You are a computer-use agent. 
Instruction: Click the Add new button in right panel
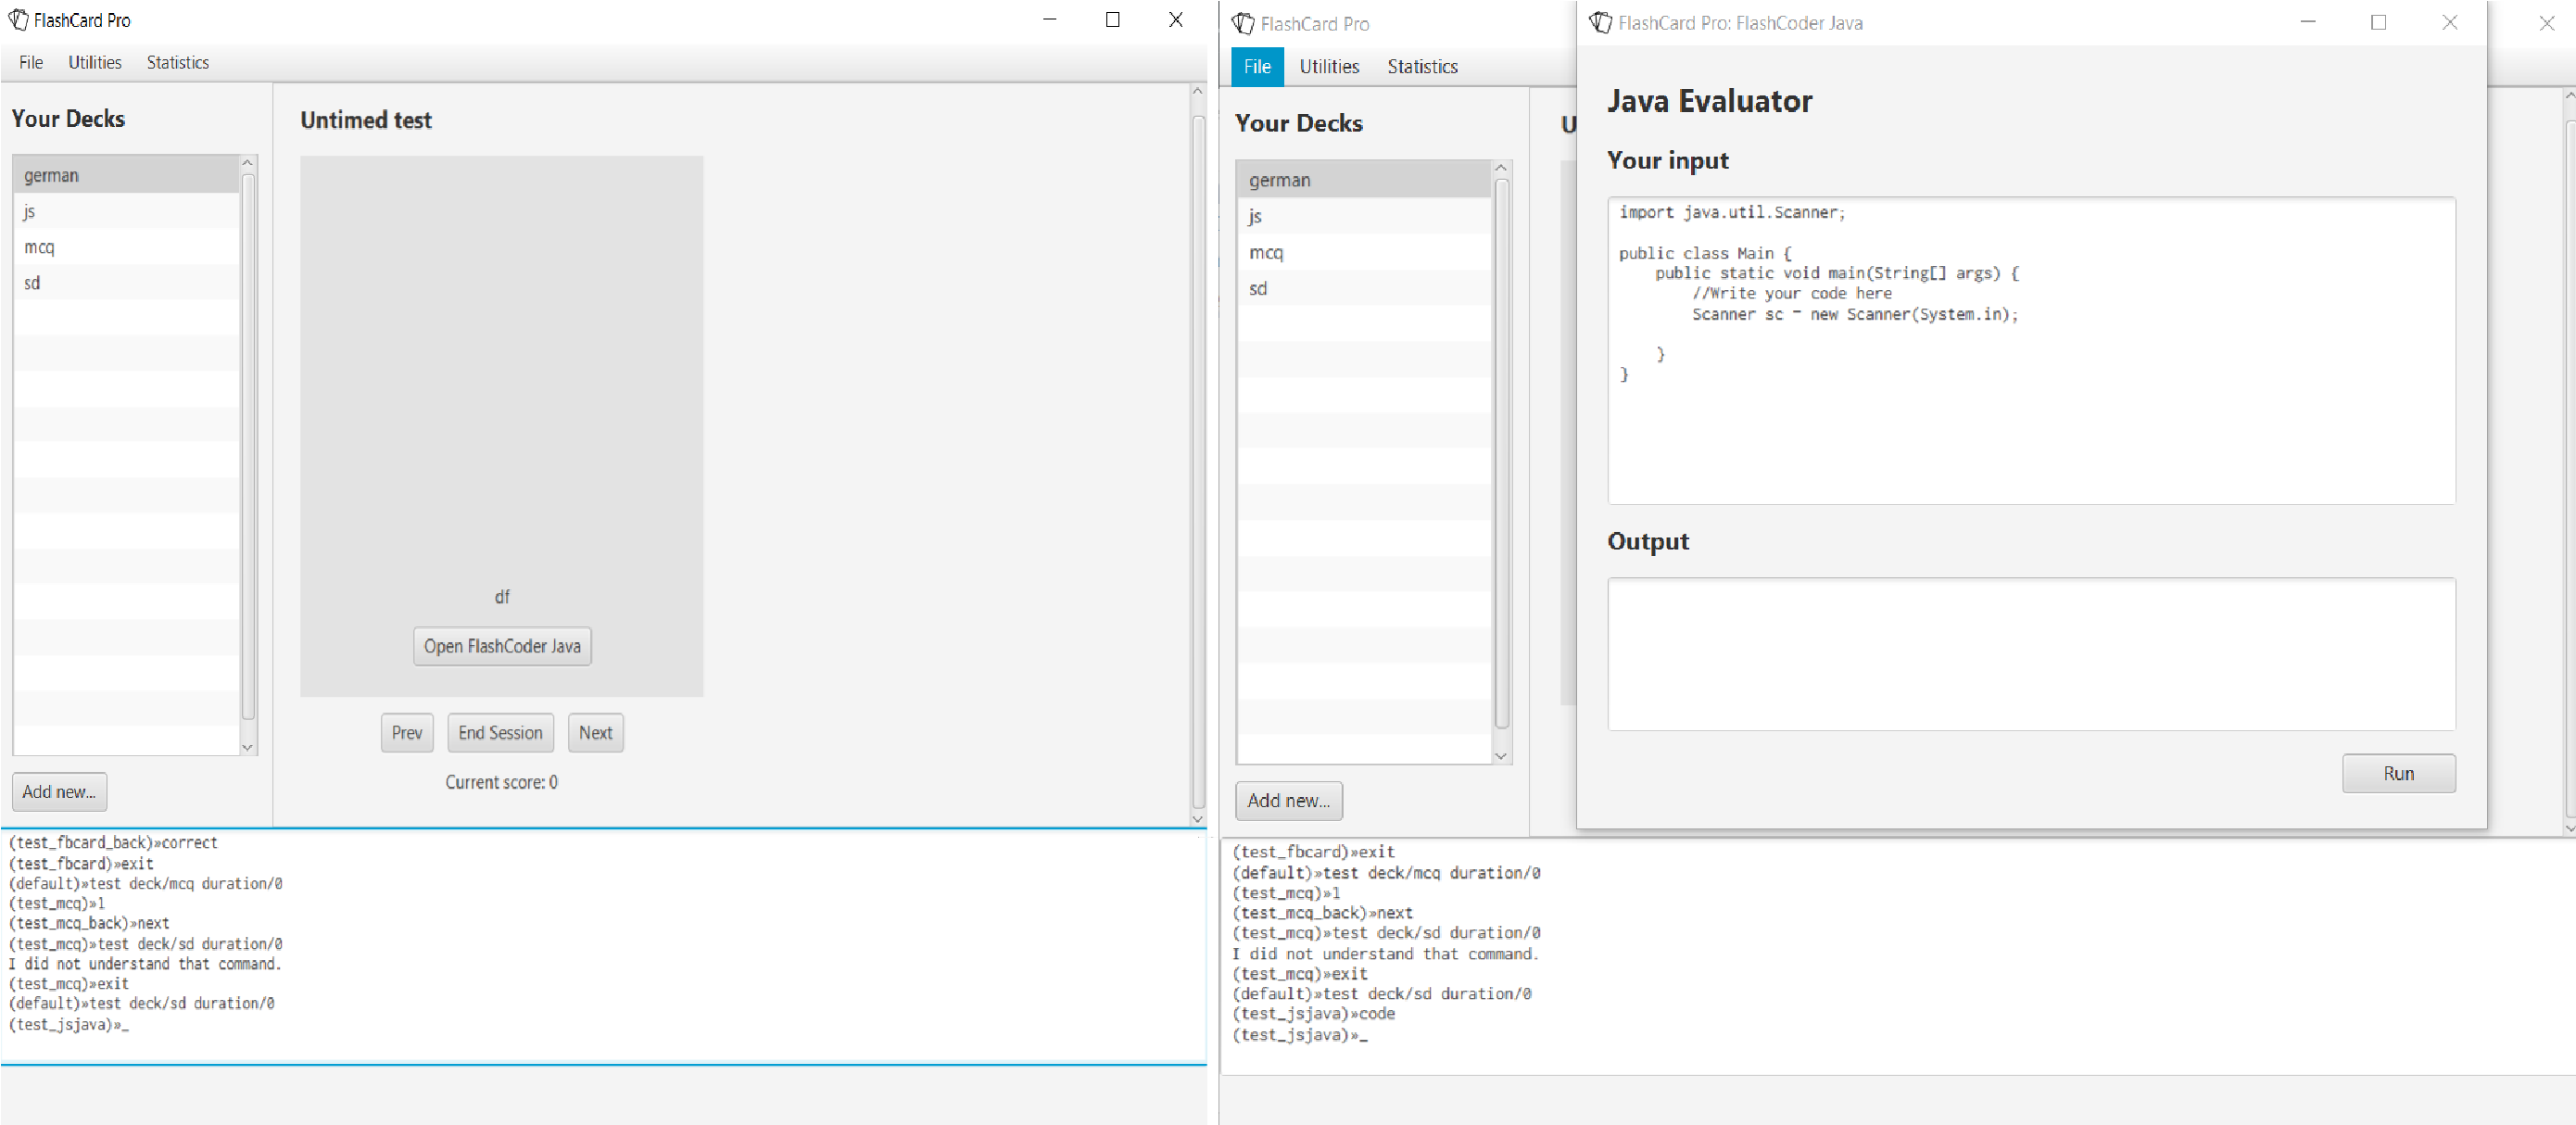pos(1290,800)
